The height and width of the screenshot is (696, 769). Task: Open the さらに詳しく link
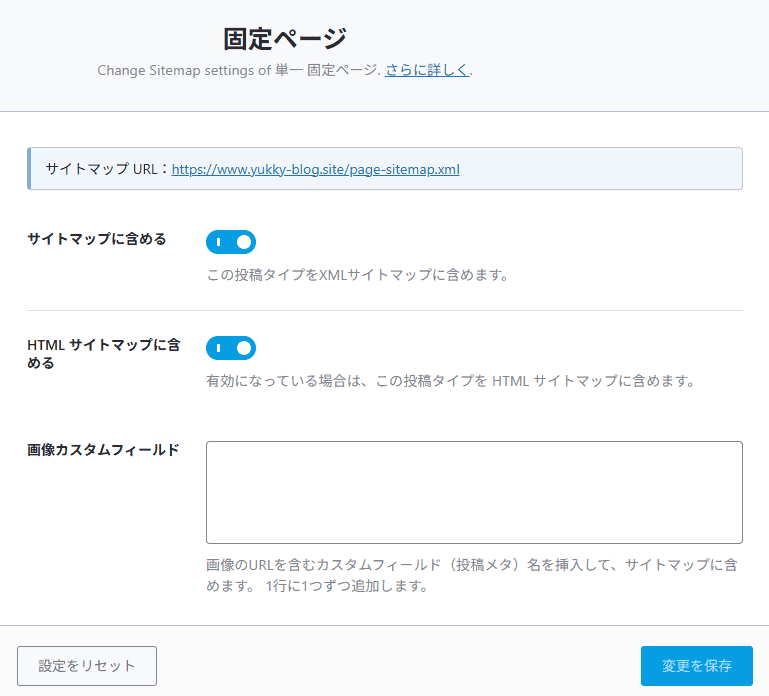[427, 70]
